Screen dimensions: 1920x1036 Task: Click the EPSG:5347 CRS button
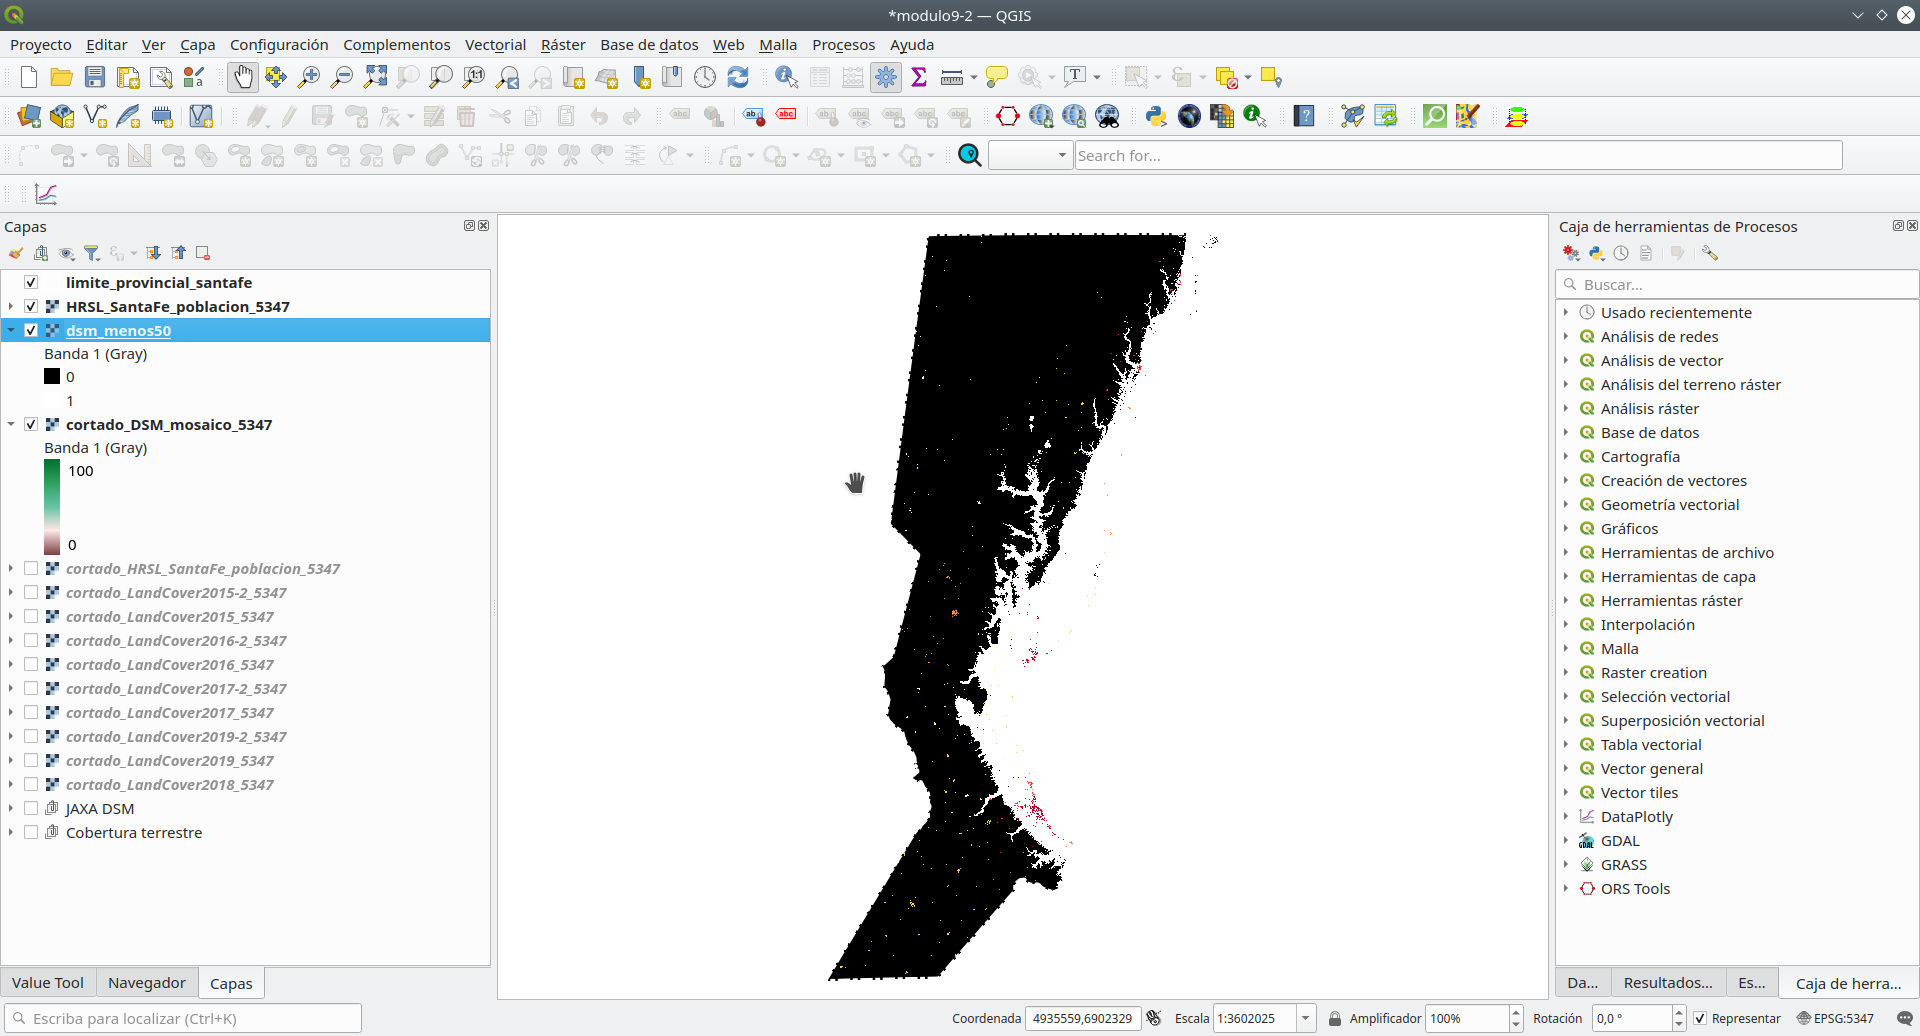click(1836, 1018)
